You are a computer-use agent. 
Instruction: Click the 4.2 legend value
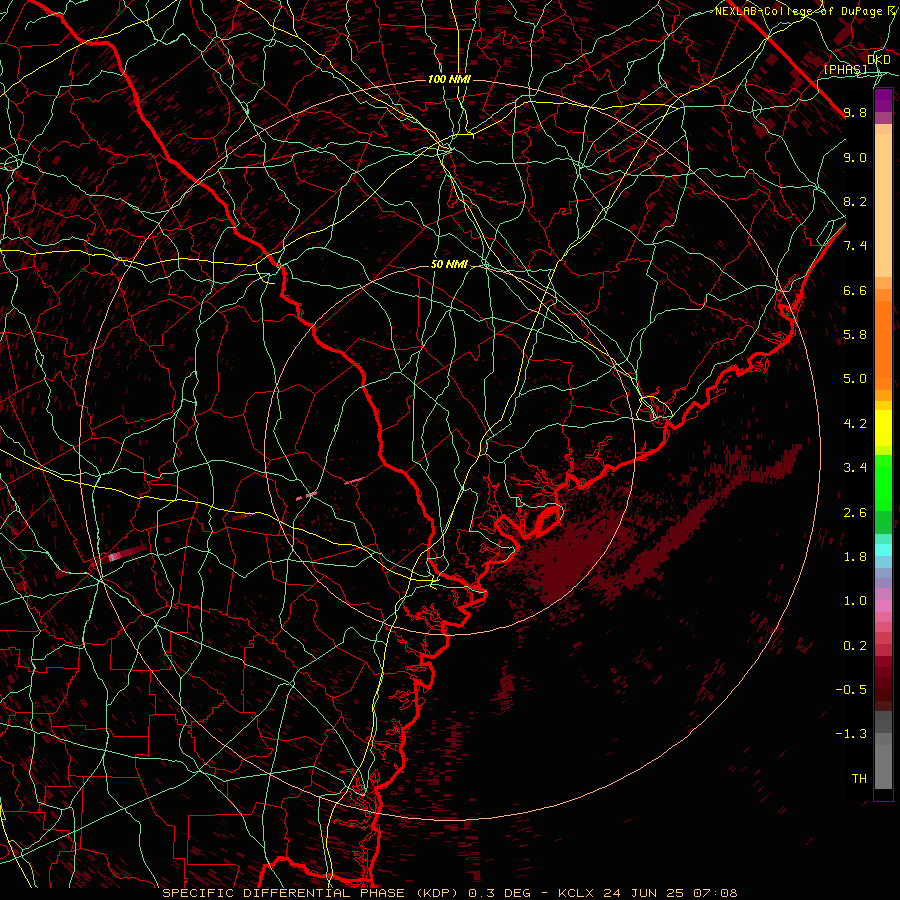tap(855, 424)
